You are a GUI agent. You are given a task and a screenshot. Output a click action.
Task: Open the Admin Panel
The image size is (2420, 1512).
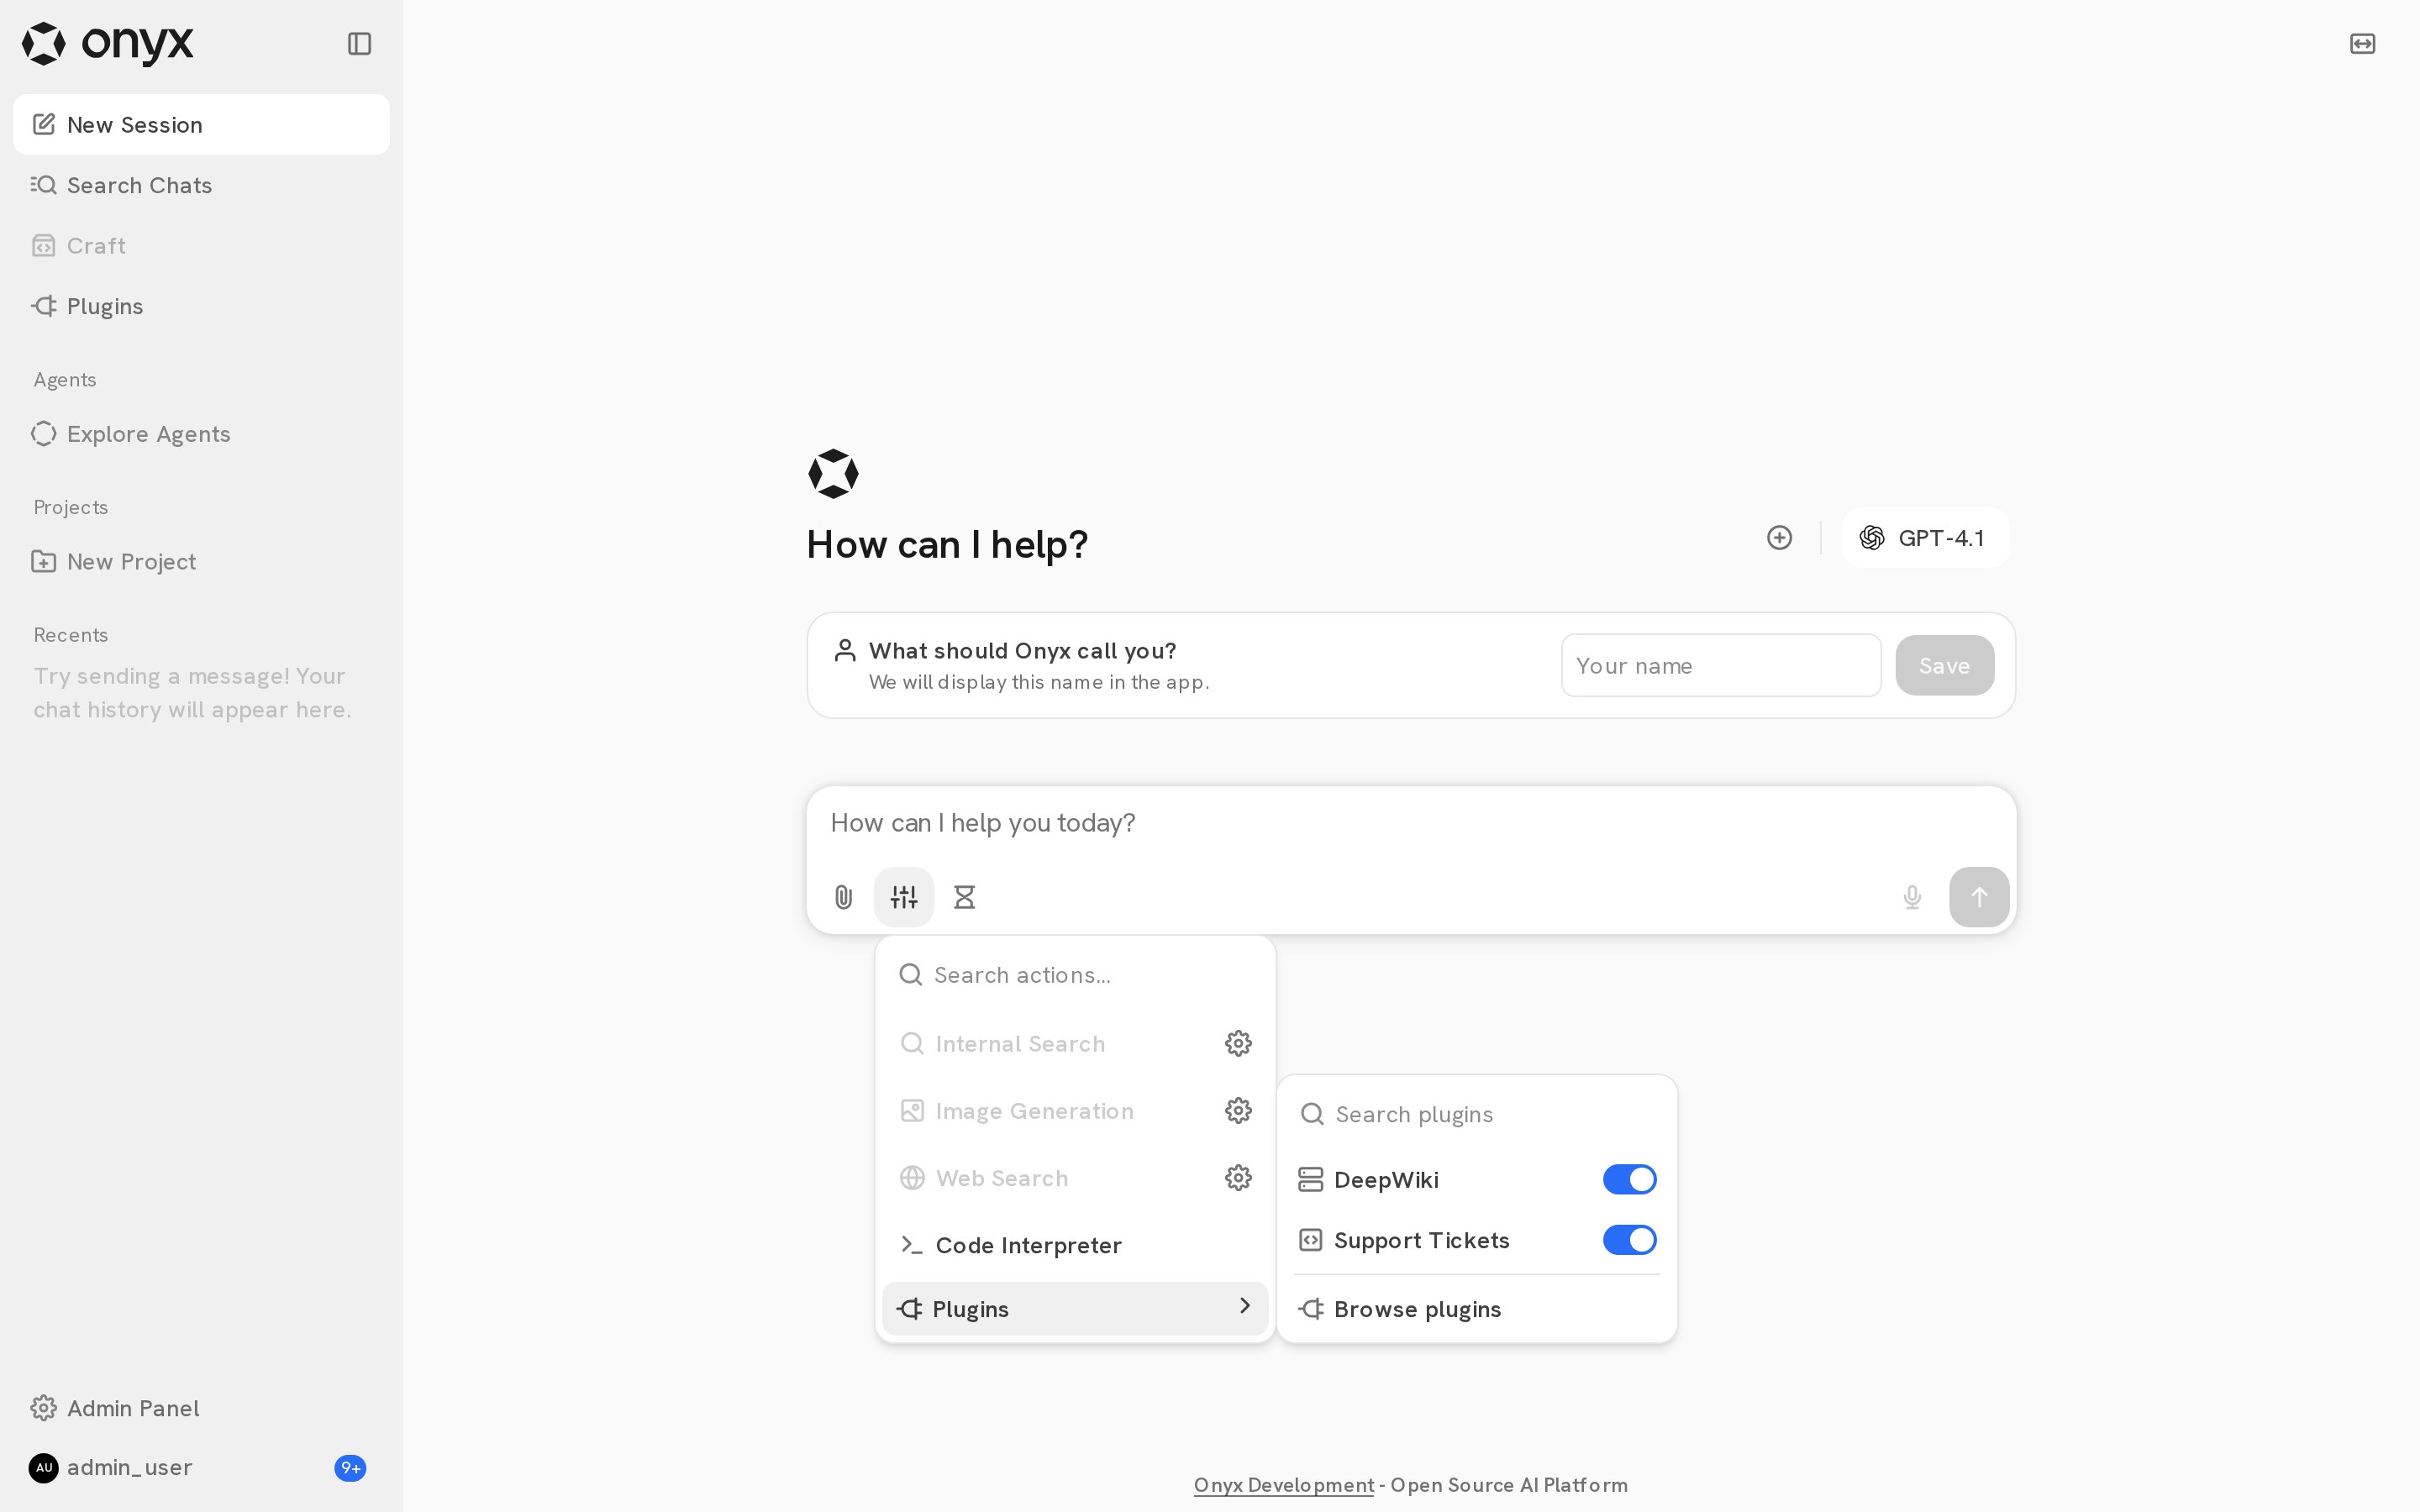pyautogui.click(x=201, y=1408)
